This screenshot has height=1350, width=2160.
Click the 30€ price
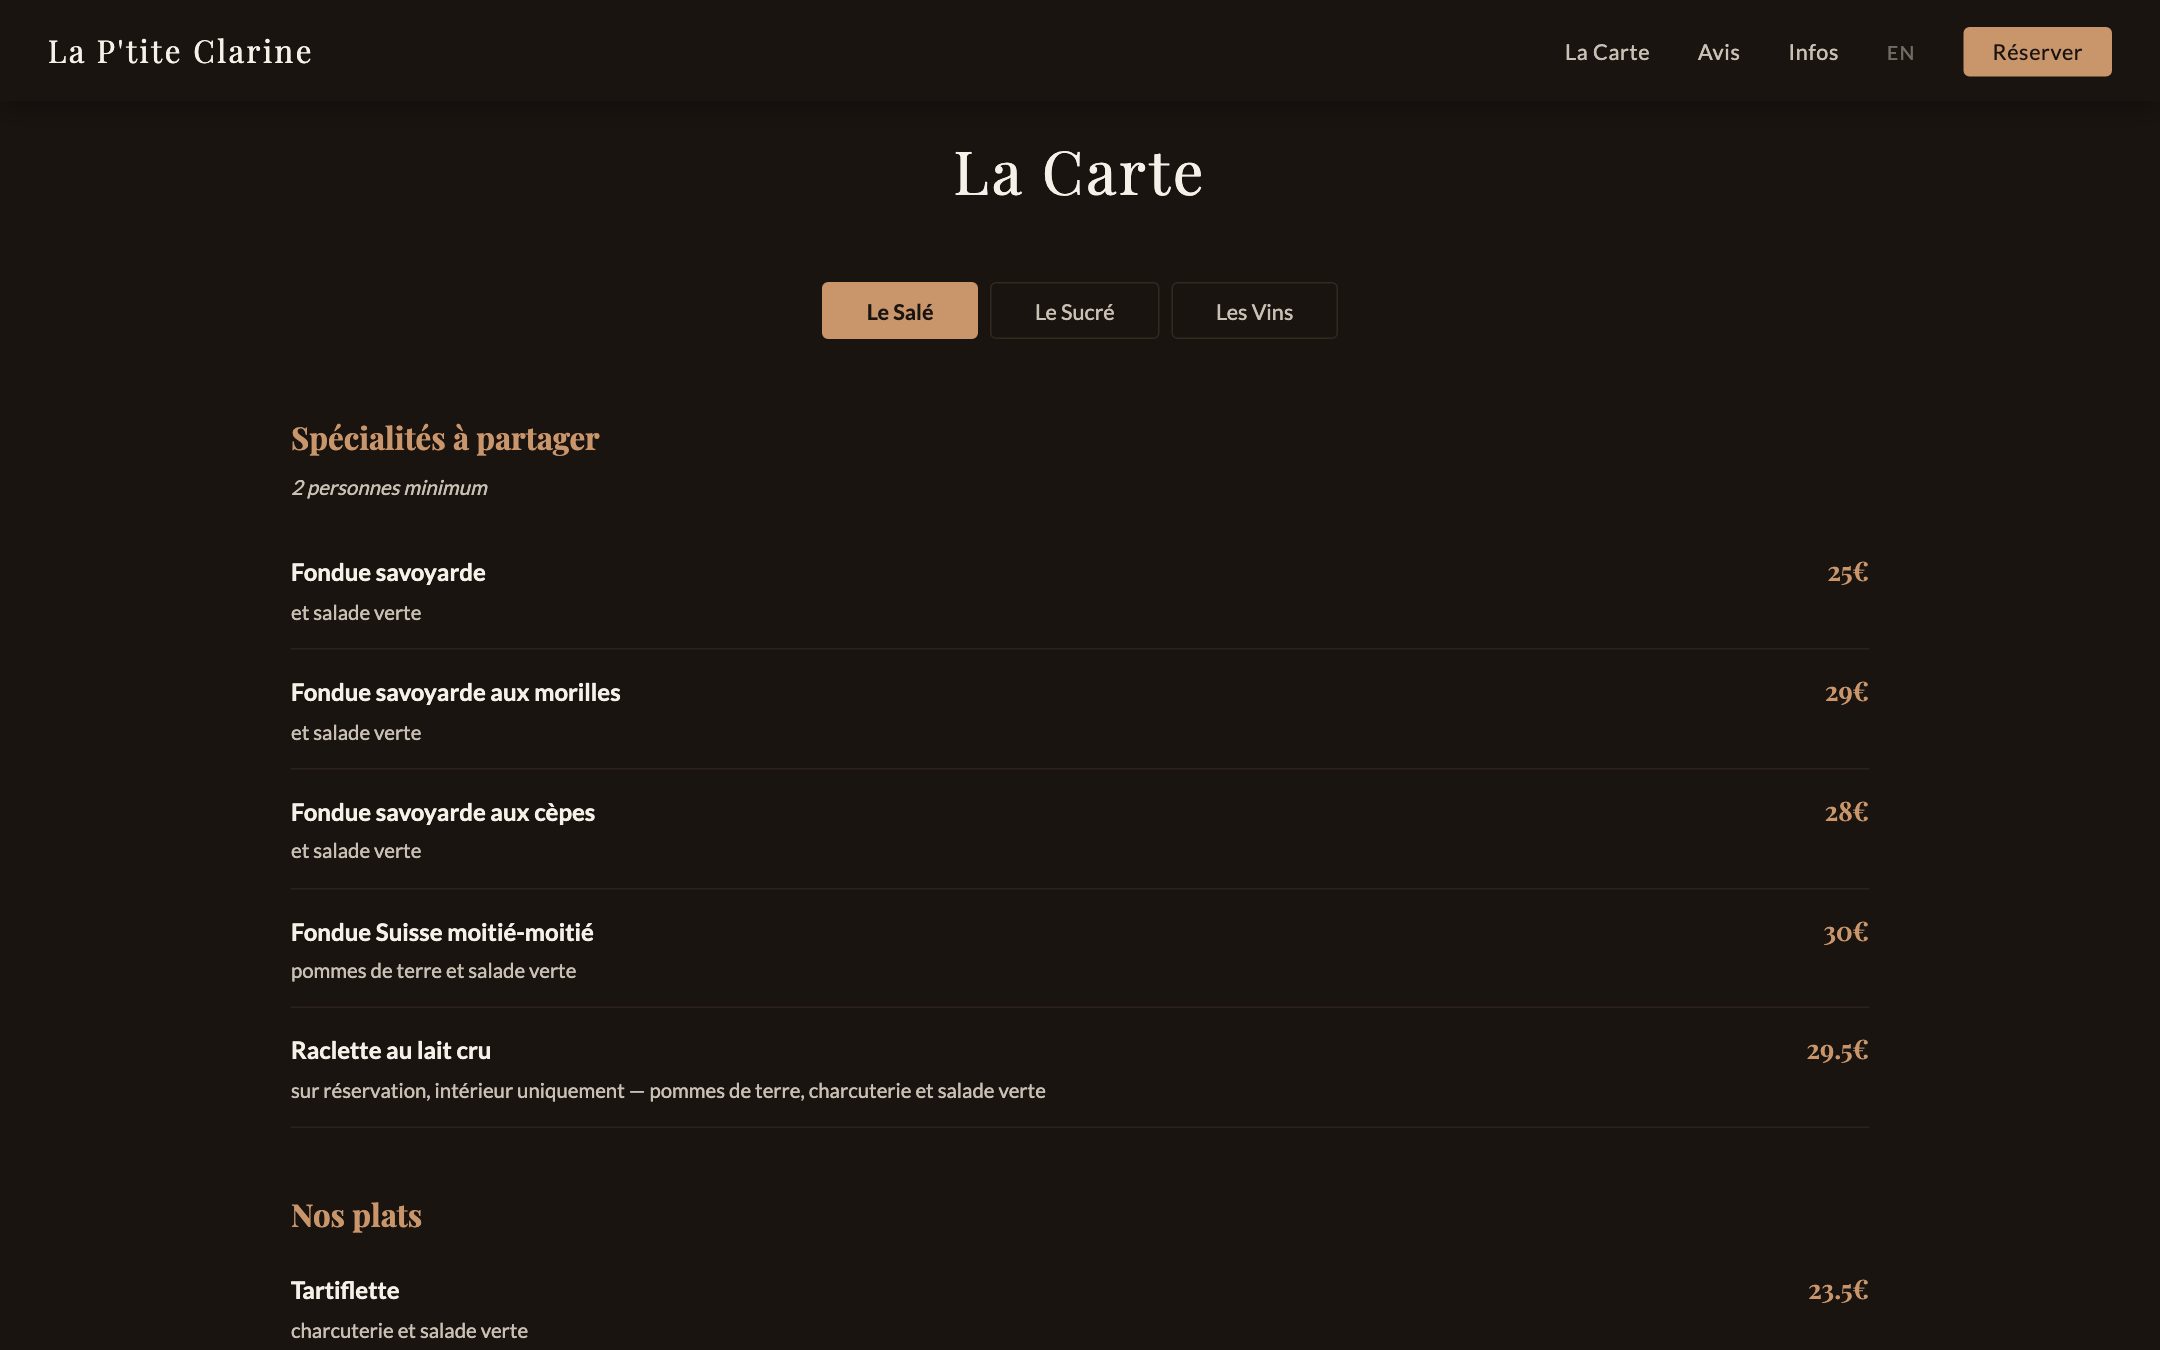(1845, 932)
